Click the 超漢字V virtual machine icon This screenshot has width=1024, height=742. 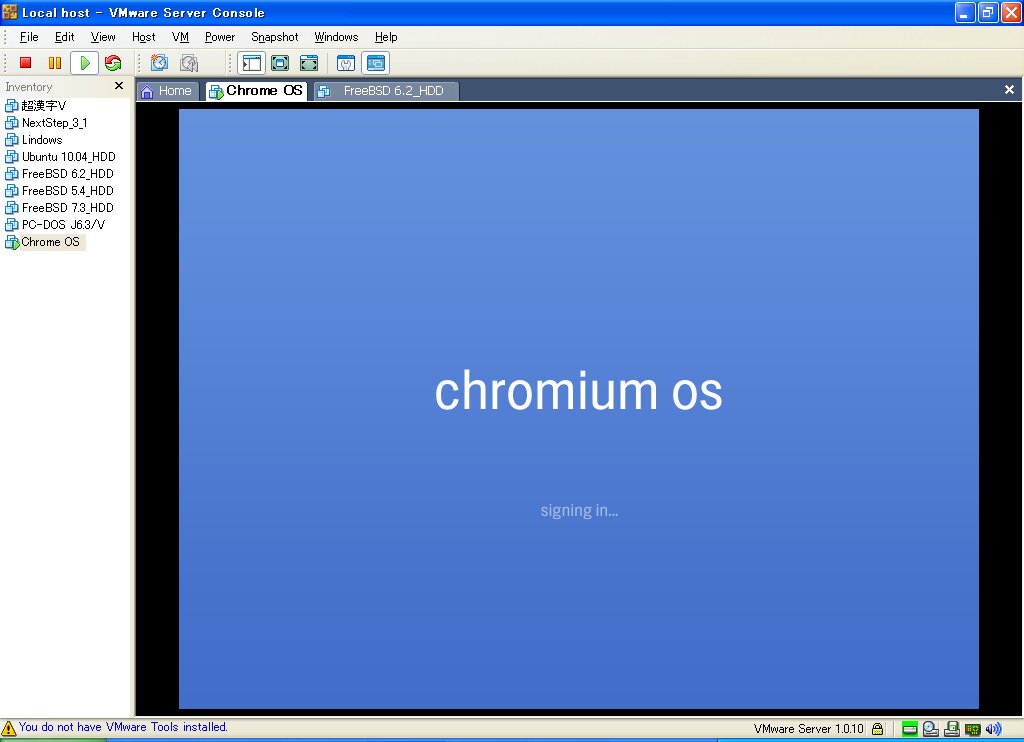(x=12, y=106)
